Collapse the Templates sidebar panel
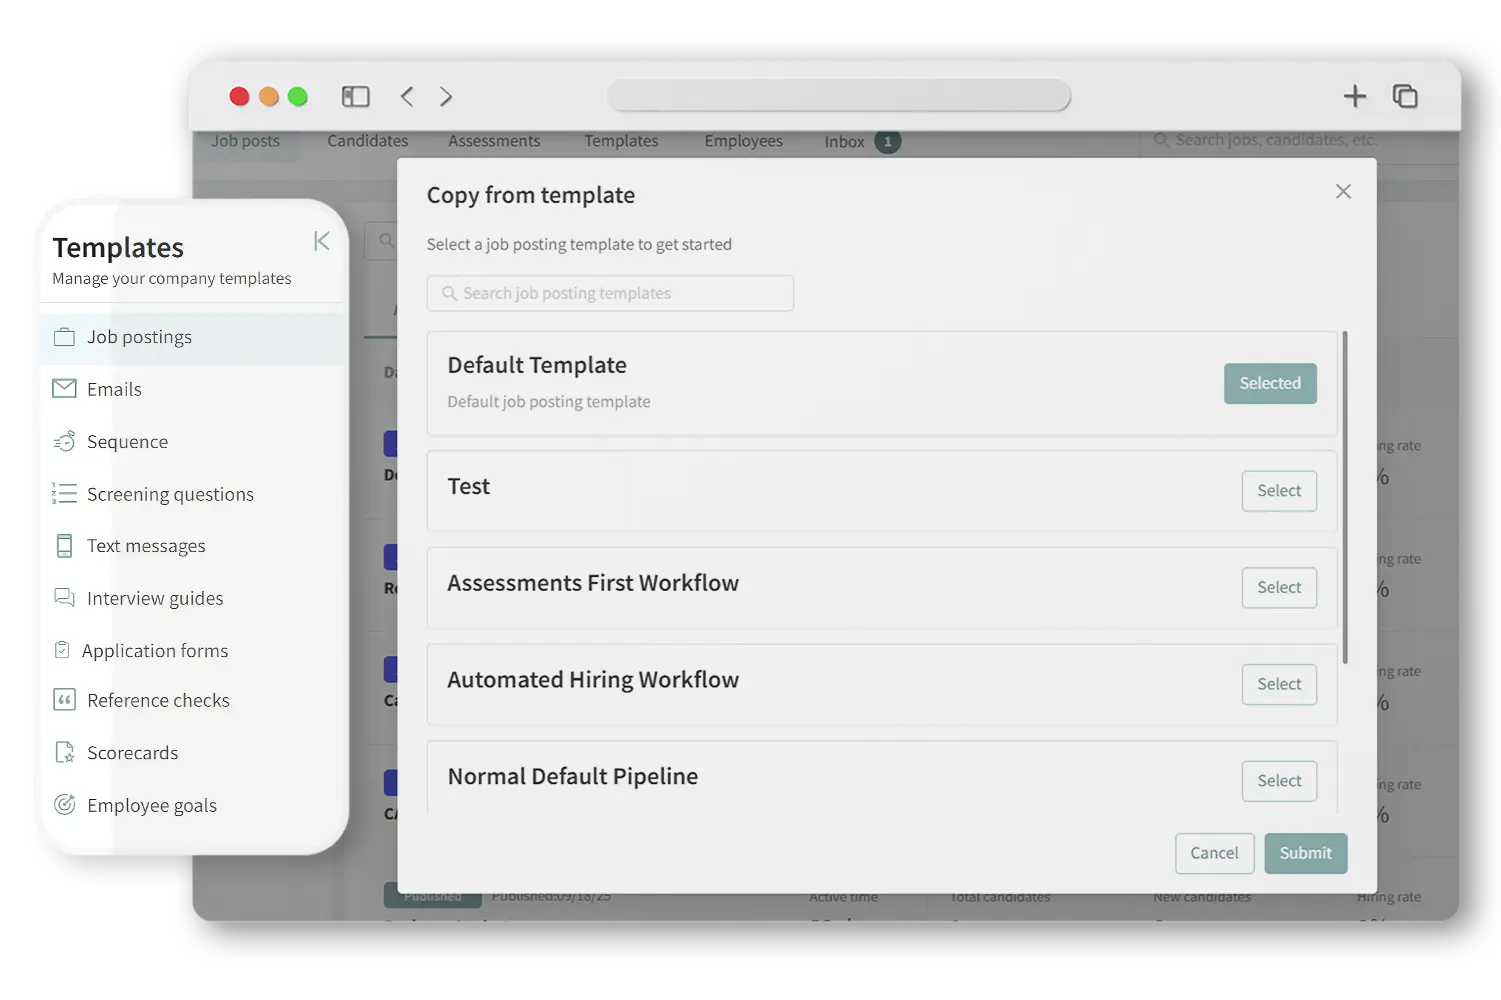 321,241
